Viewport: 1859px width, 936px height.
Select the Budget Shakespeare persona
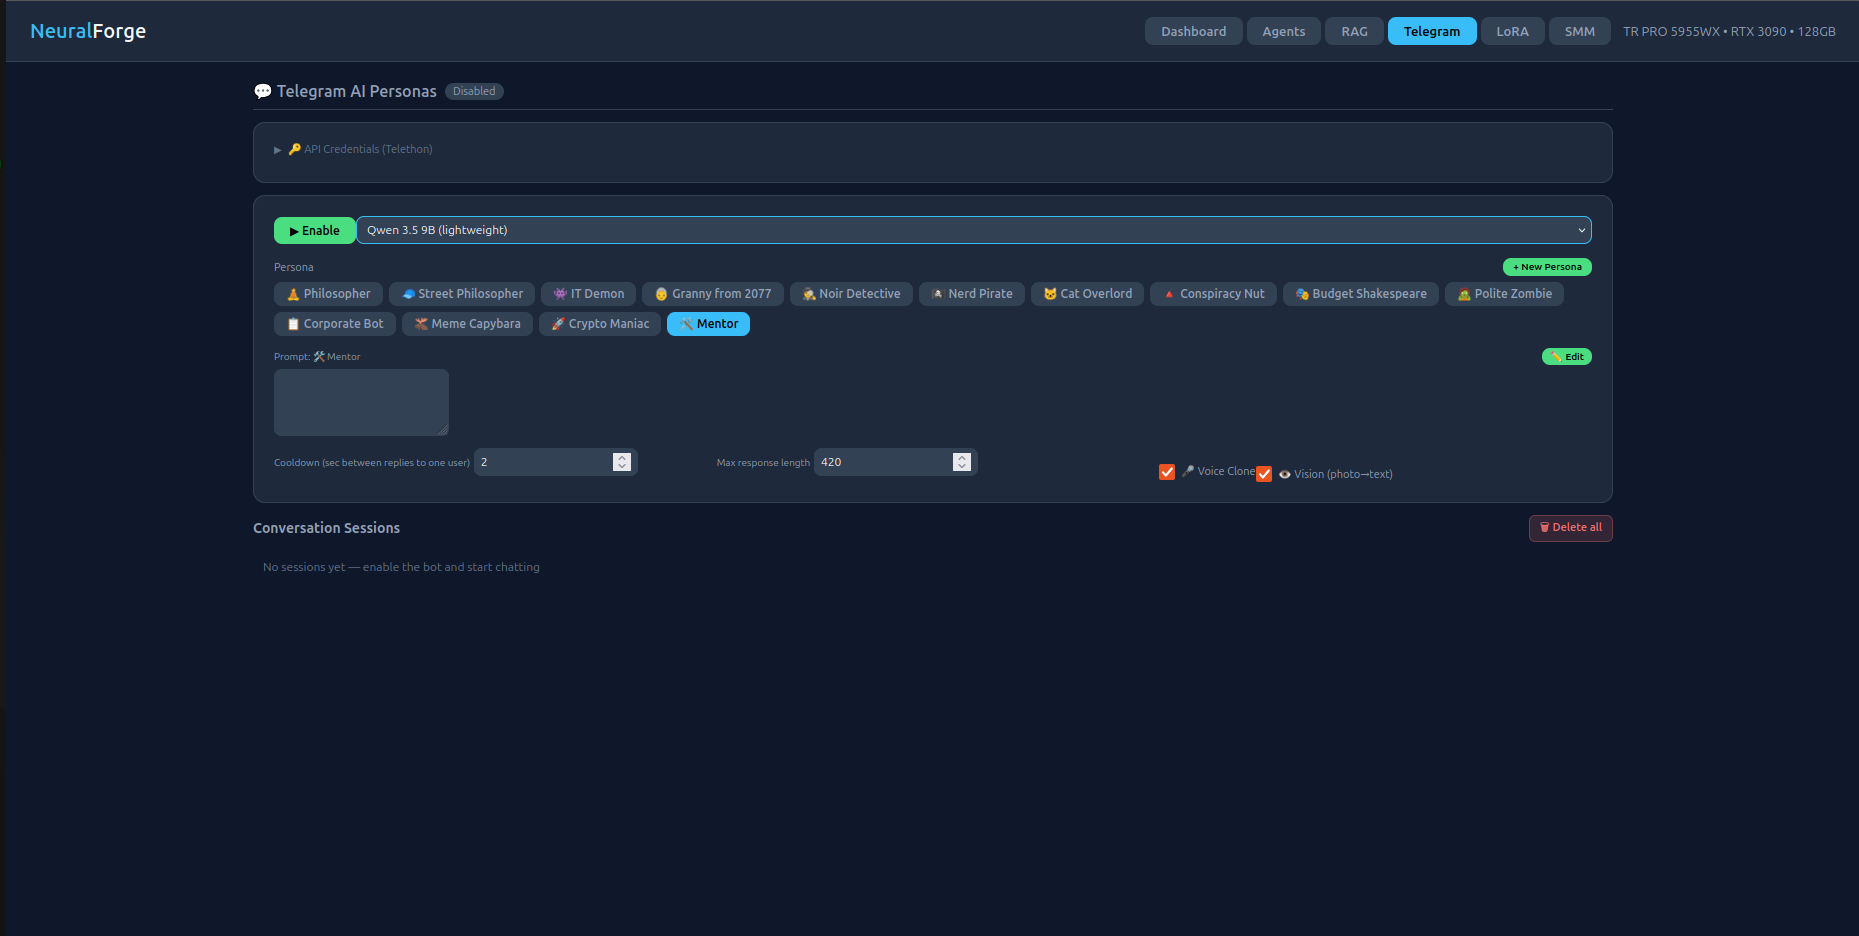[x=1361, y=294]
